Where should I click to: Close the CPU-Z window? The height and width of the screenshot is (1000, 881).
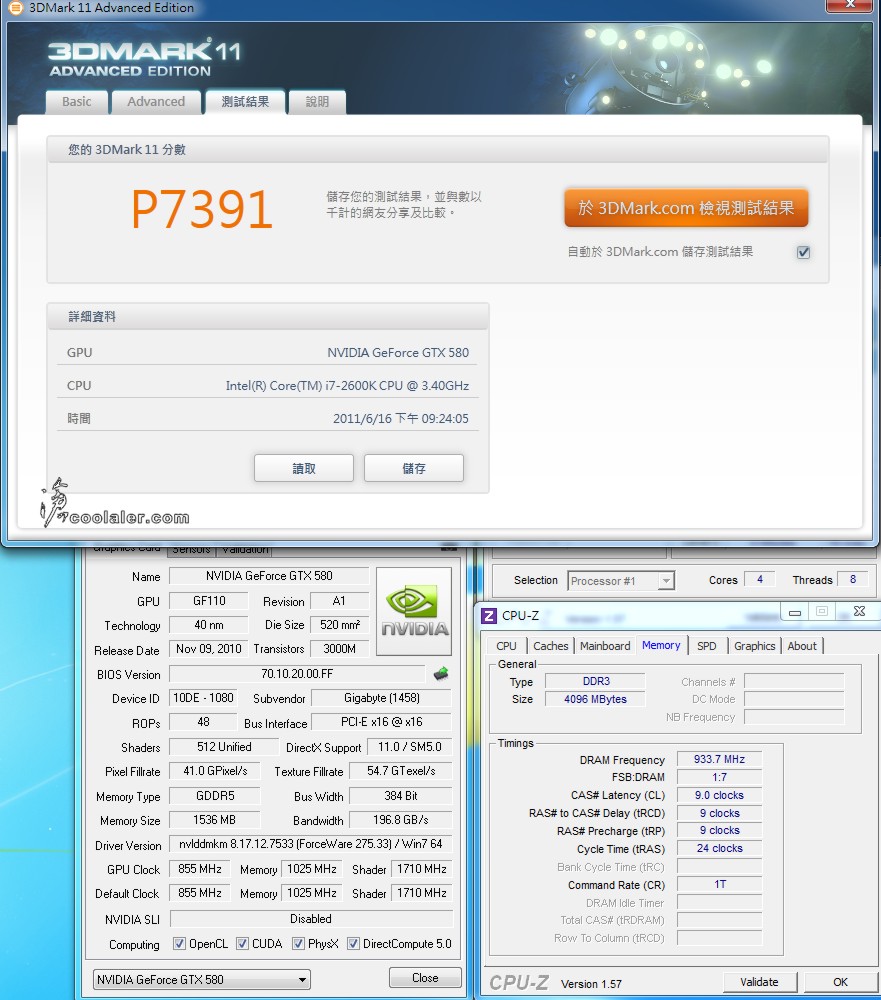click(859, 612)
